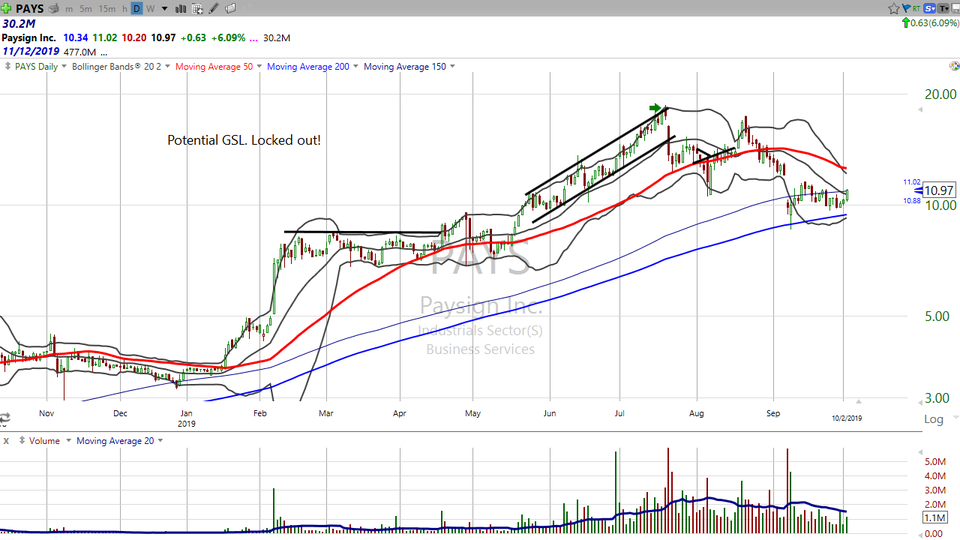Click the green plus add-symbol icon
The height and width of the screenshot is (540, 960).
click(8, 8)
